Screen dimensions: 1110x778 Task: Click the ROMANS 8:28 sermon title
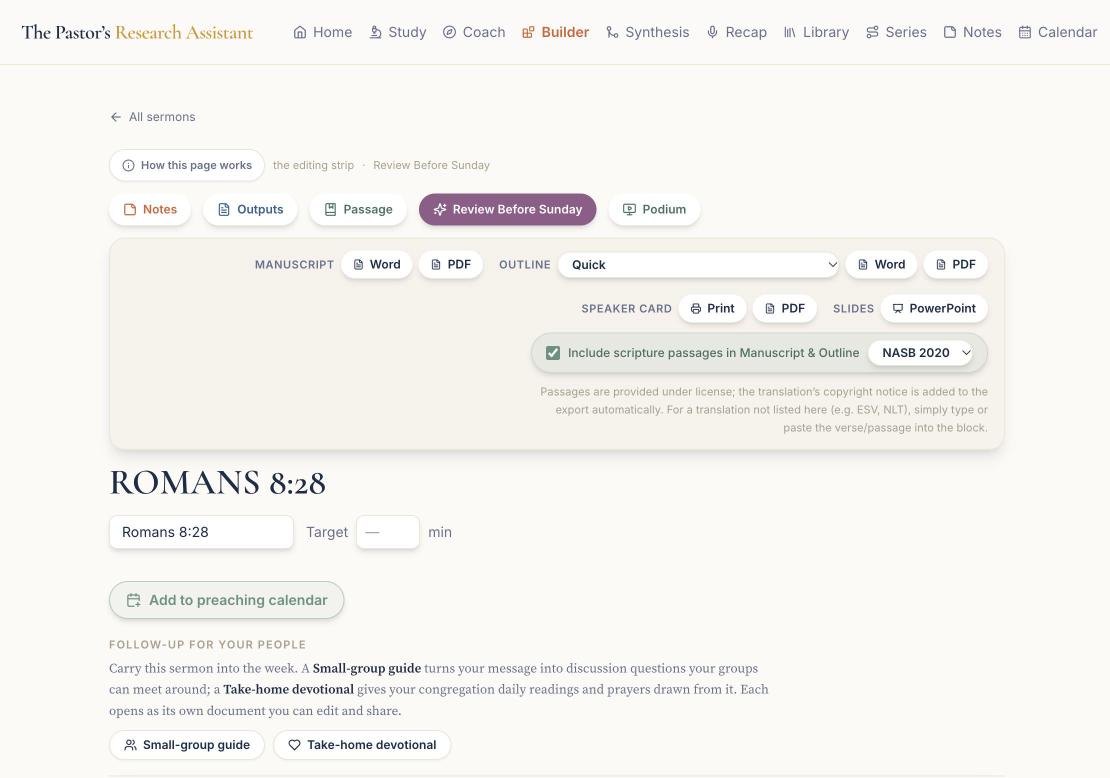(x=217, y=483)
